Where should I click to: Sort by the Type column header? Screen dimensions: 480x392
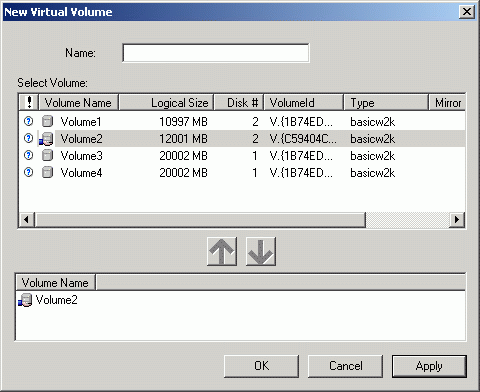386,102
